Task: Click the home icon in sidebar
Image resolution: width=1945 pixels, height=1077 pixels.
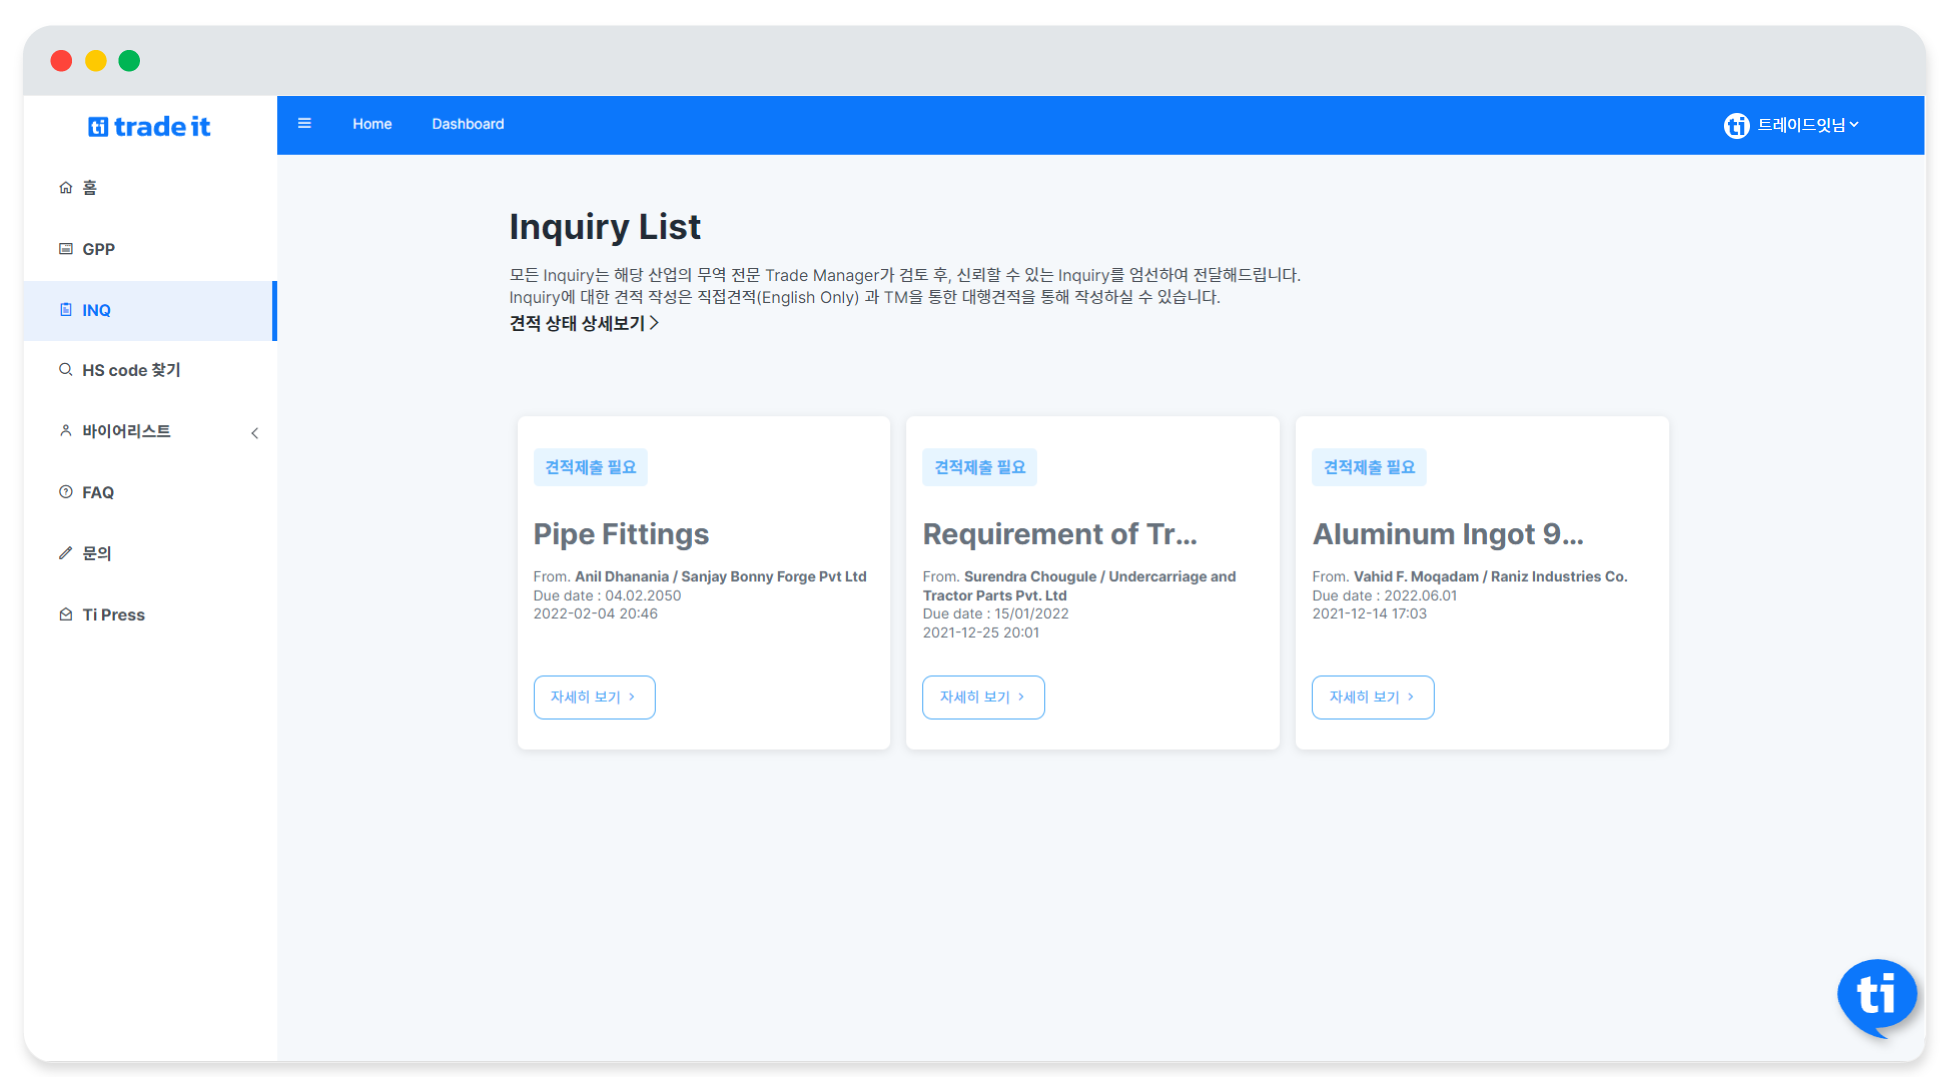Action: (66, 188)
